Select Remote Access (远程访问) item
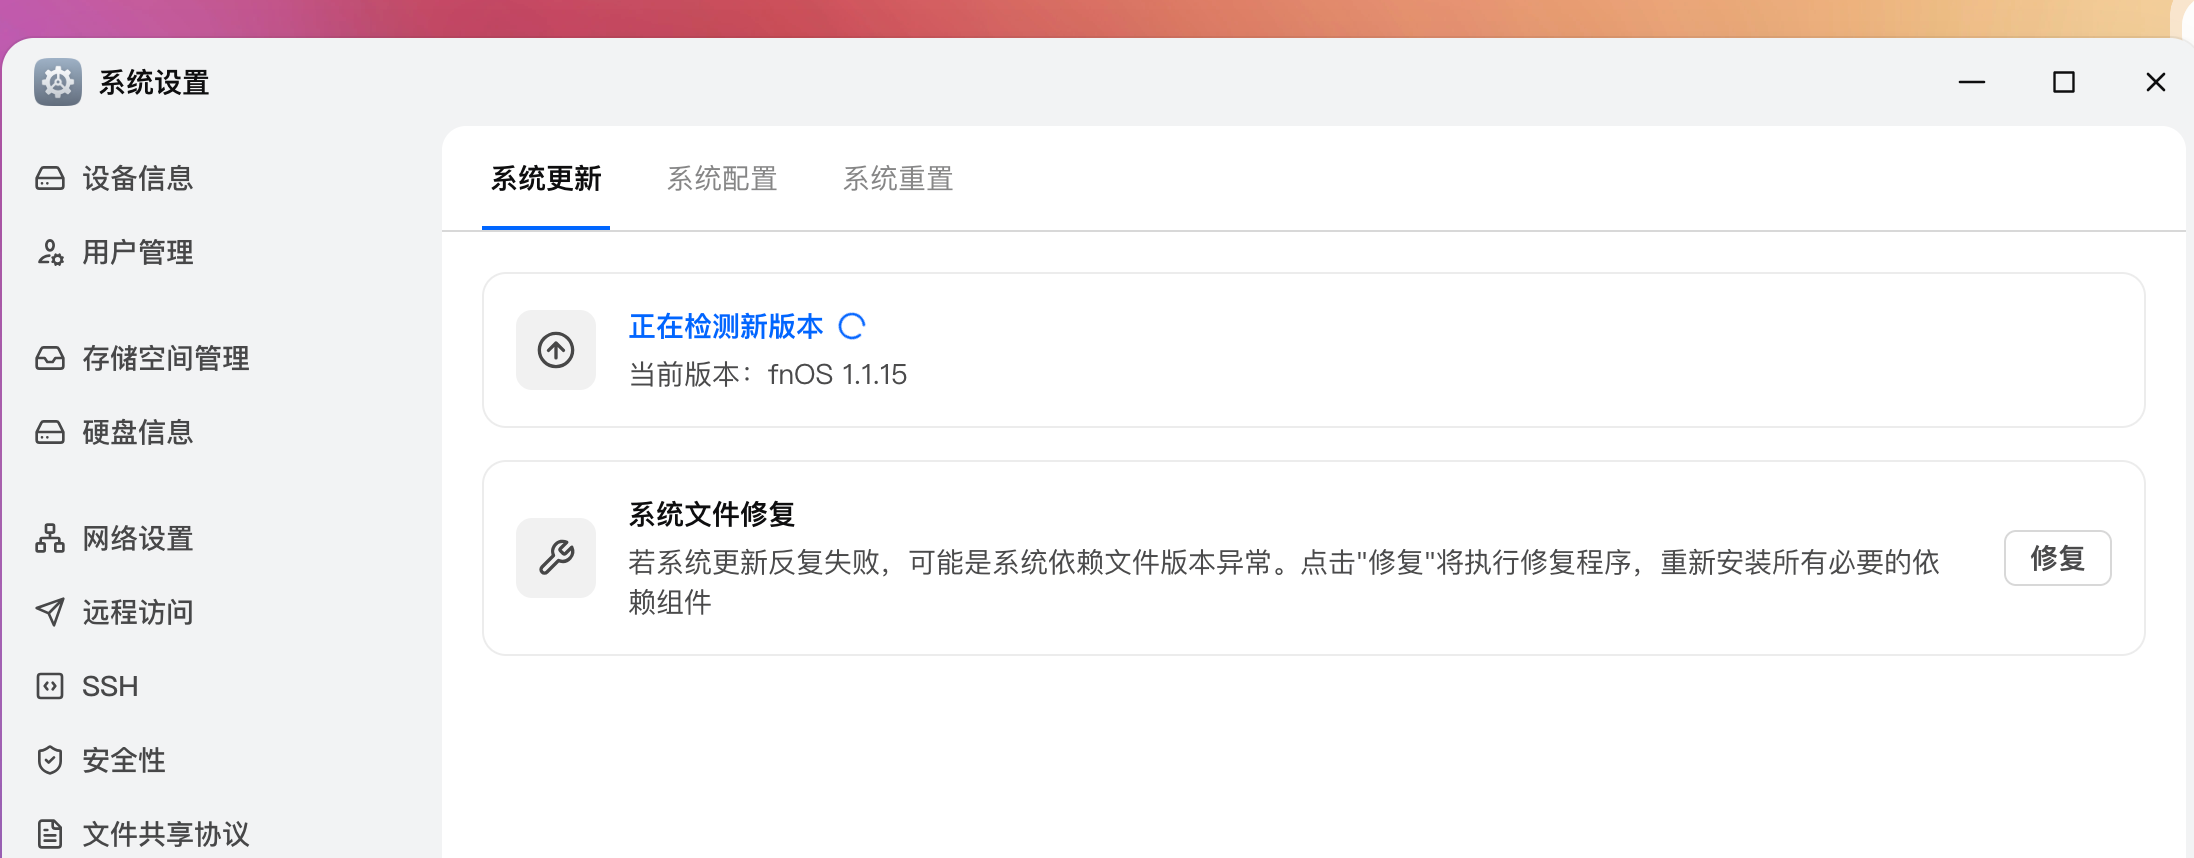This screenshot has width=2194, height=858. point(137,613)
